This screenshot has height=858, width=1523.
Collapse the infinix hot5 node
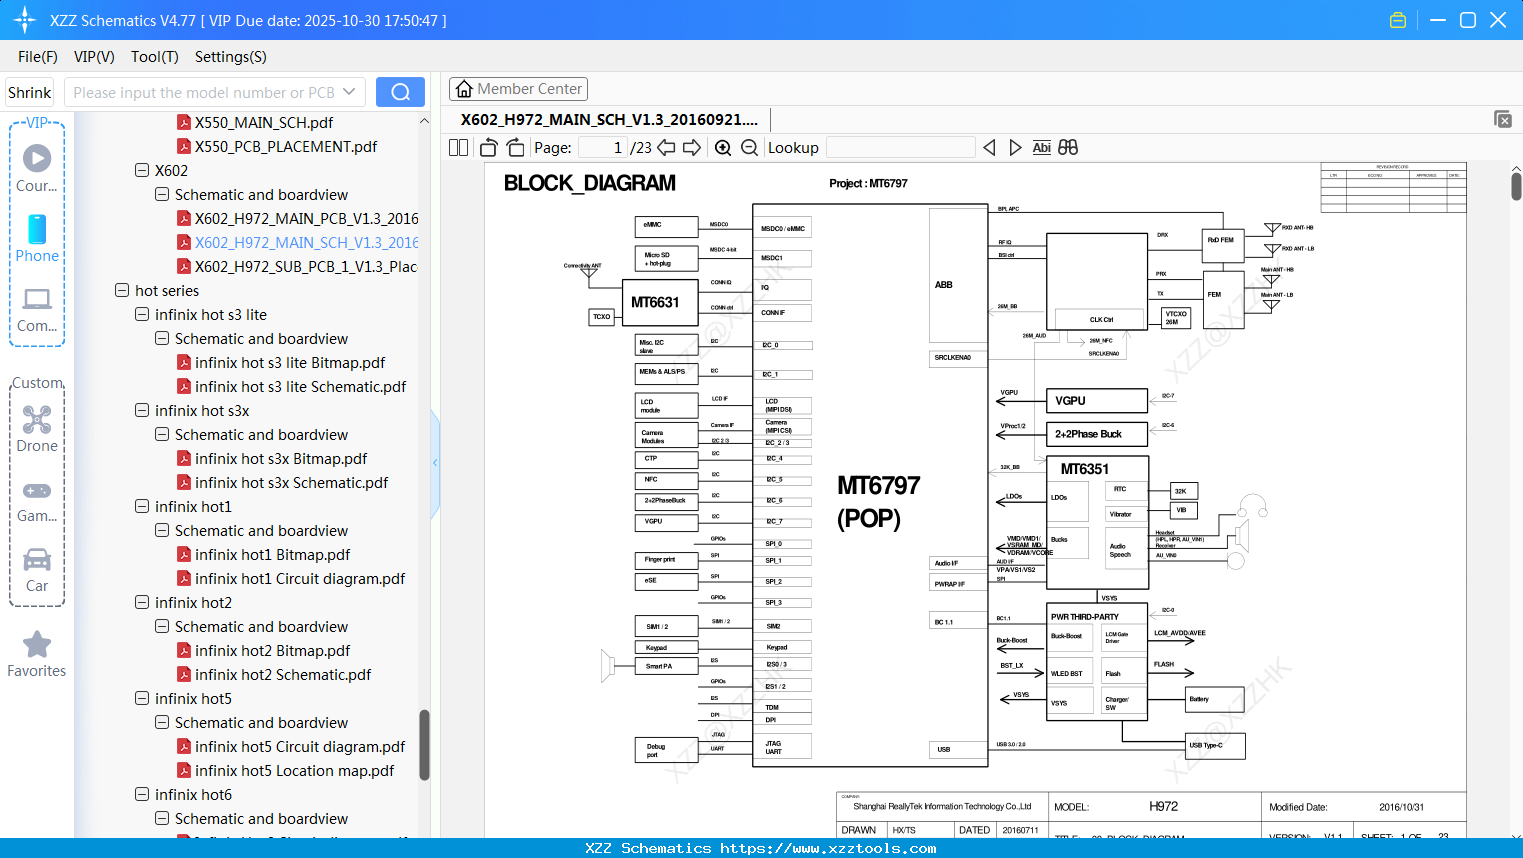[x=142, y=698]
